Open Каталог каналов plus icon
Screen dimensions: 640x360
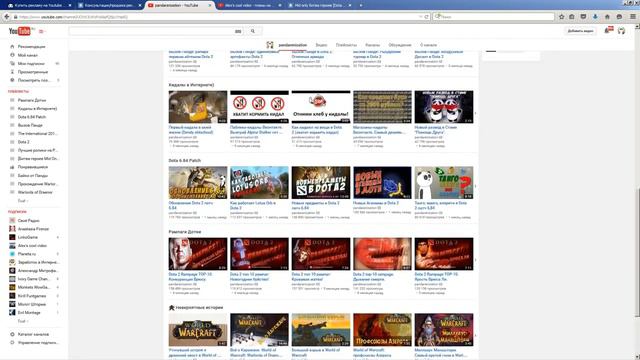(x=12, y=334)
